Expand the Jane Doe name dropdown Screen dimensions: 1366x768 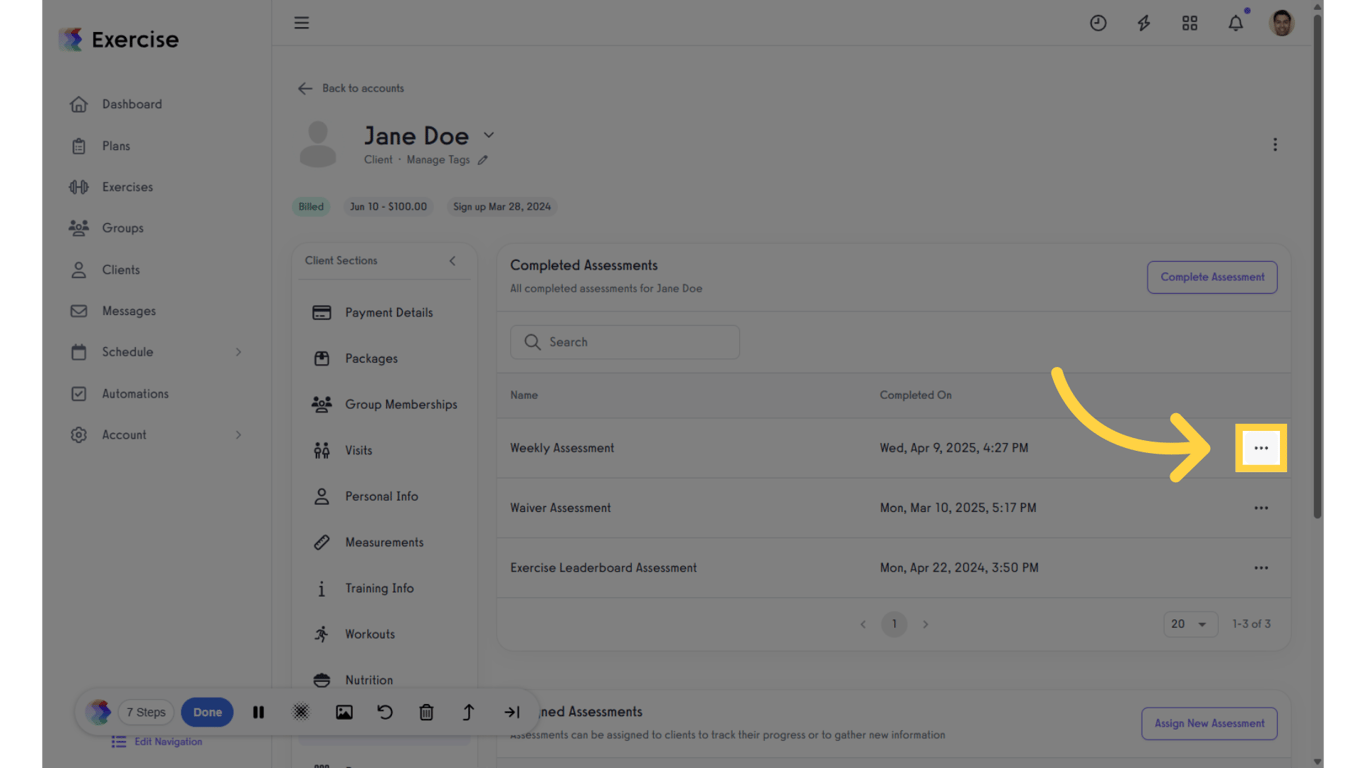pyautogui.click(x=489, y=134)
